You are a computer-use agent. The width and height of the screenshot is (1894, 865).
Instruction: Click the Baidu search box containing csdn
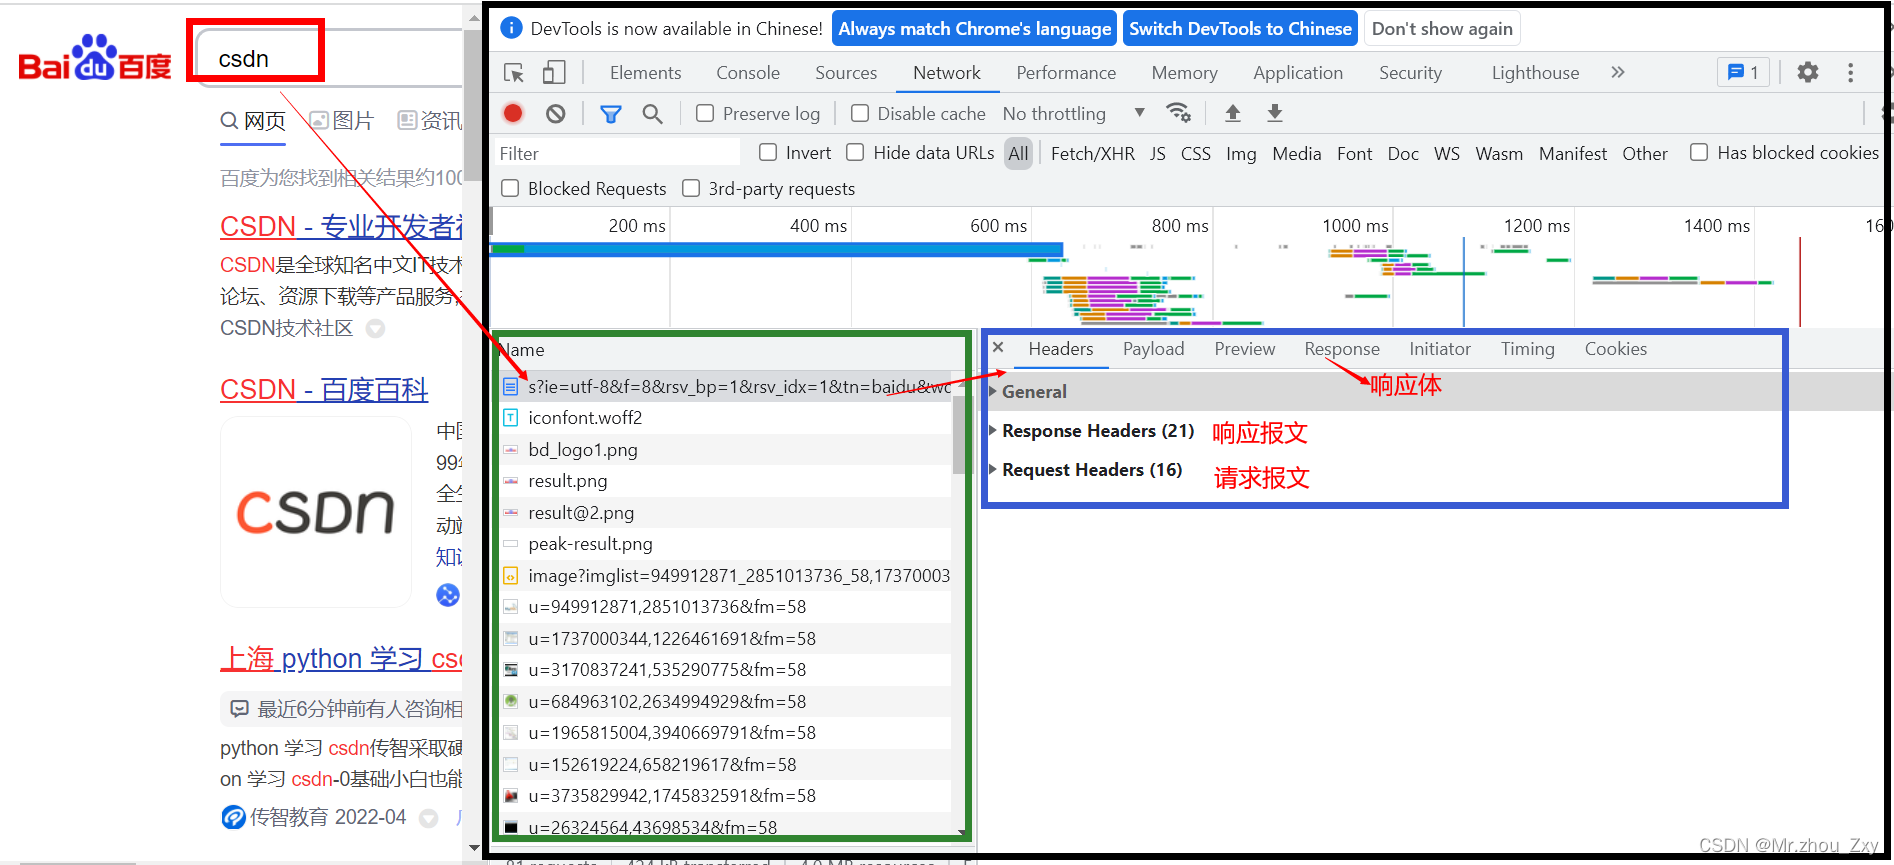click(330, 58)
